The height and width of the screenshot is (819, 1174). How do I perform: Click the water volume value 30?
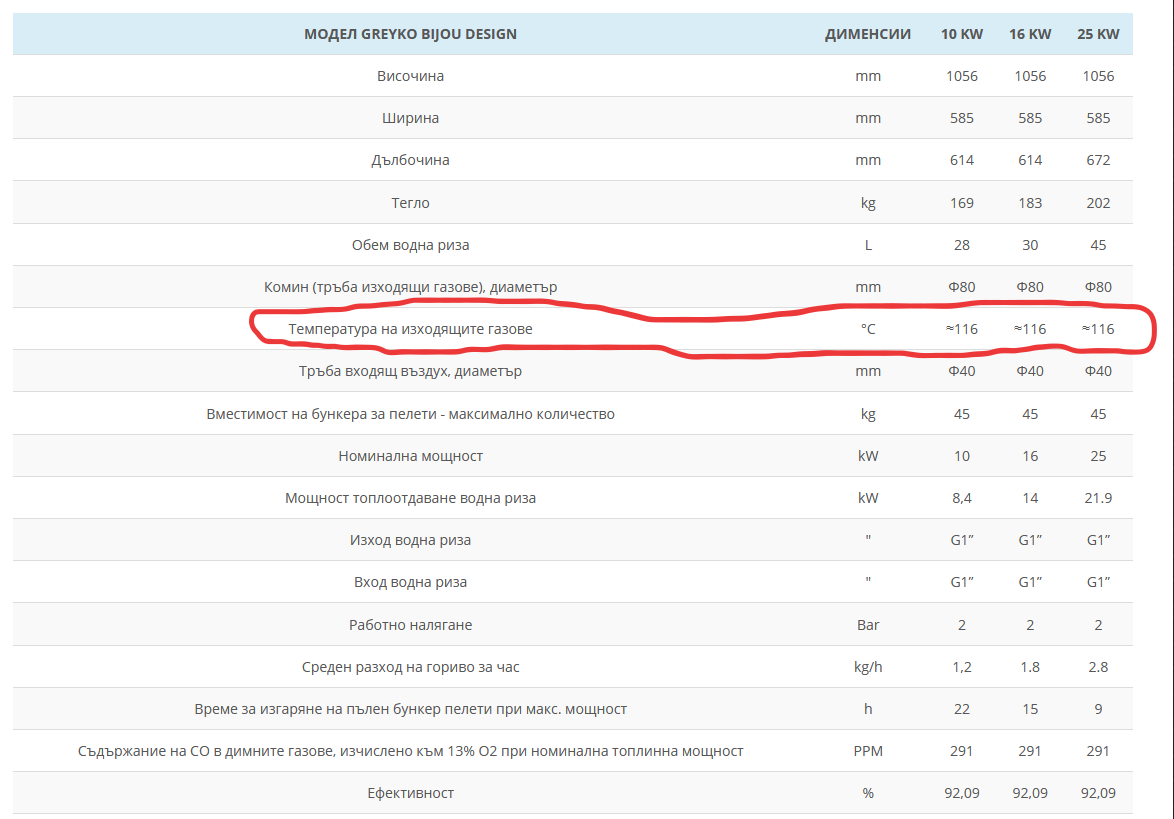click(1029, 245)
